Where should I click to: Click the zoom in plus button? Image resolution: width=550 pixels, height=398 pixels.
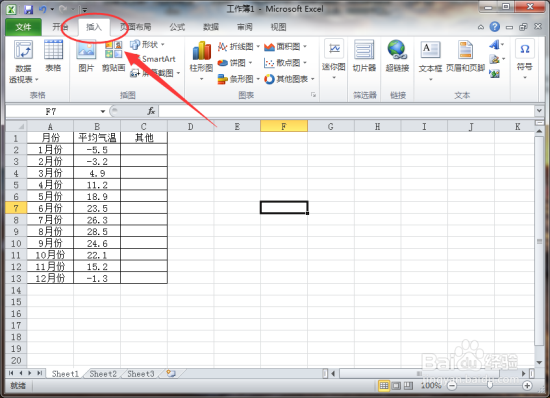527,386
